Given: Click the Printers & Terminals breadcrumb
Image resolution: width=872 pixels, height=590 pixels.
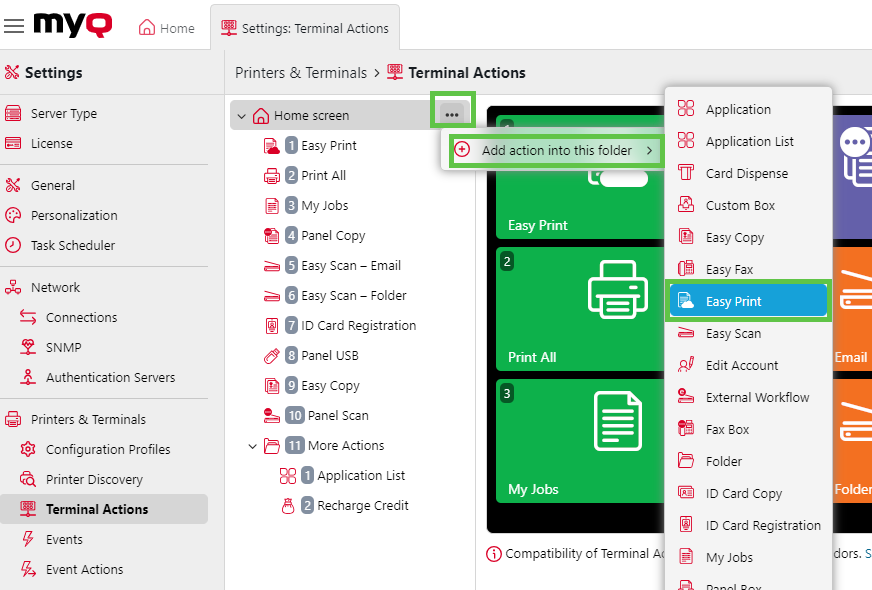Looking at the screenshot, I should pyautogui.click(x=301, y=72).
